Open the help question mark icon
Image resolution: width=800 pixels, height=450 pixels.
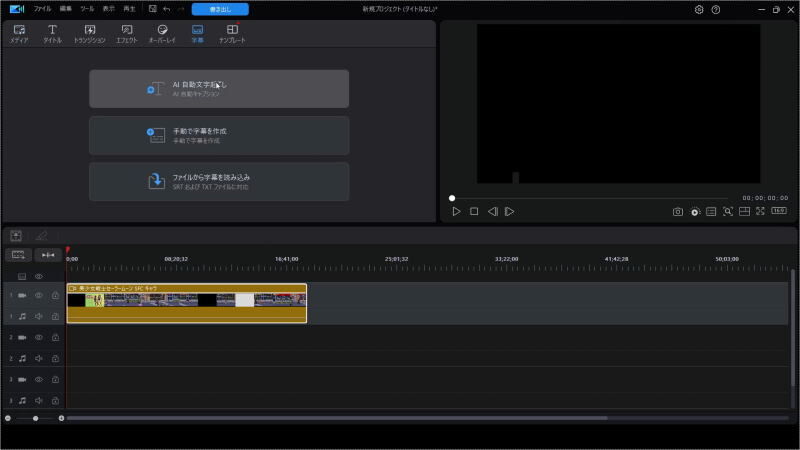coord(716,10)
